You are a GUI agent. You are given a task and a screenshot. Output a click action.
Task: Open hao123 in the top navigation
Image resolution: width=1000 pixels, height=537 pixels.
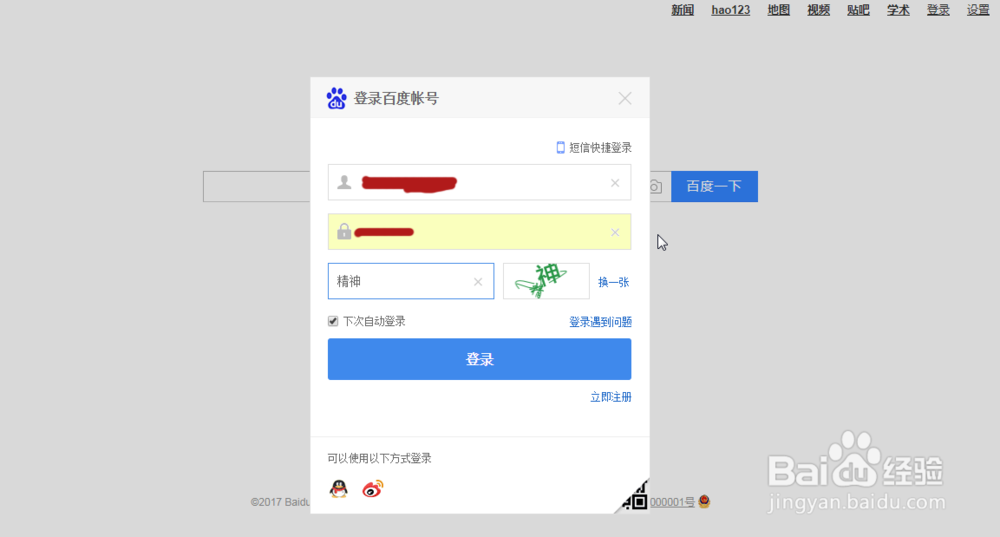[x=731, y=10]
